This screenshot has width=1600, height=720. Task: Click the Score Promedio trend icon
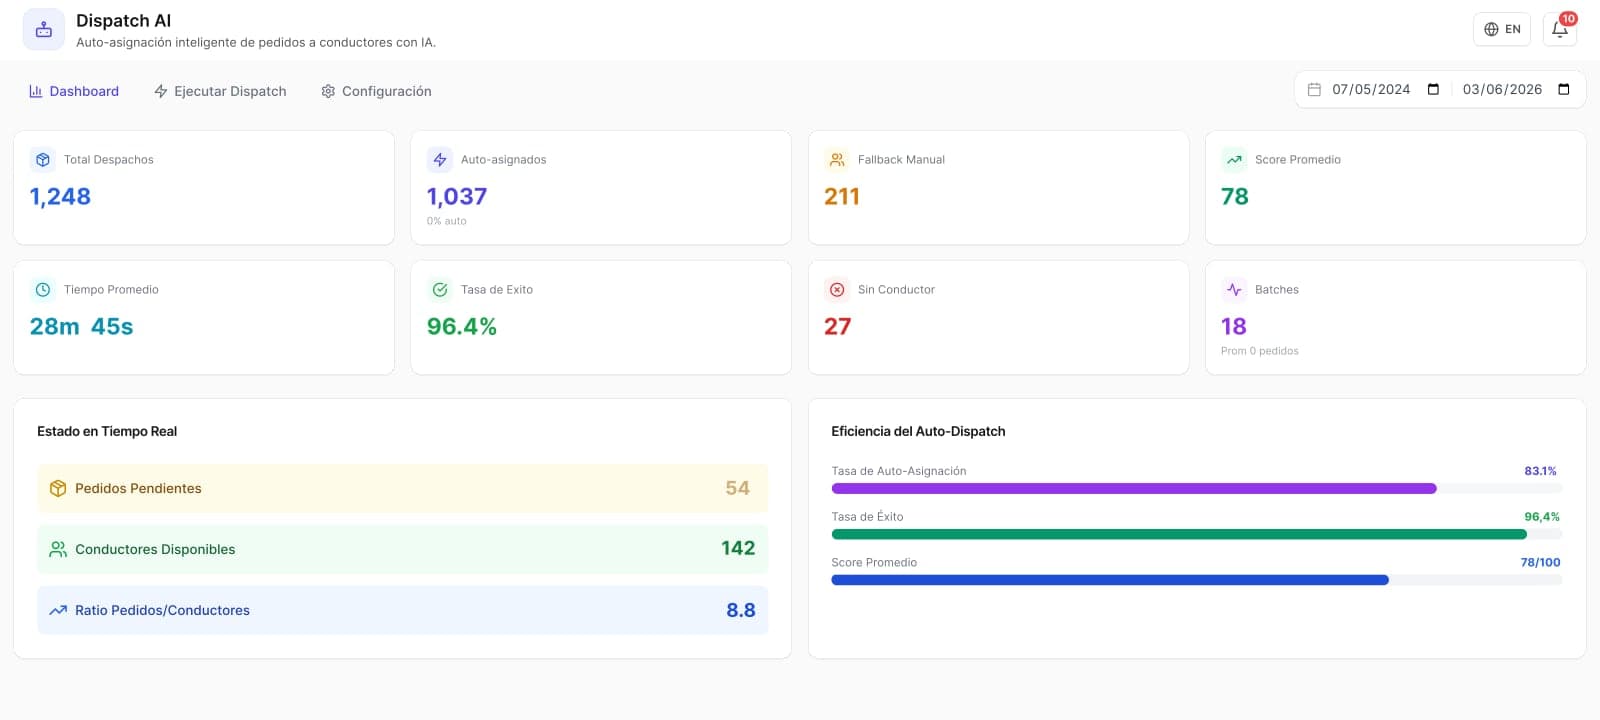point(1234,159)
